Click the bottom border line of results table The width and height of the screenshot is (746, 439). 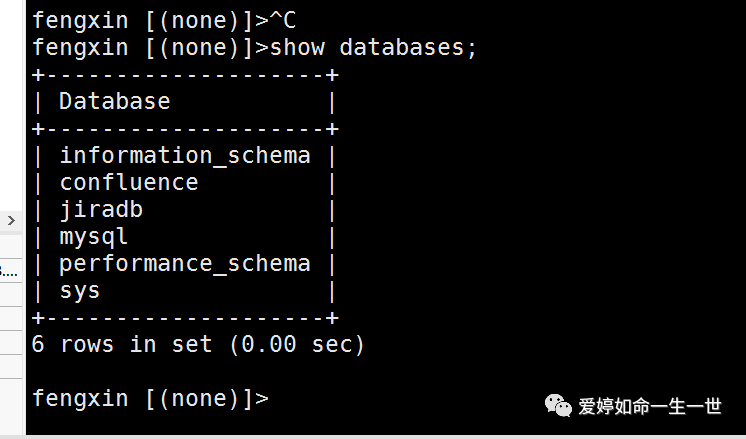pos(185,318)
